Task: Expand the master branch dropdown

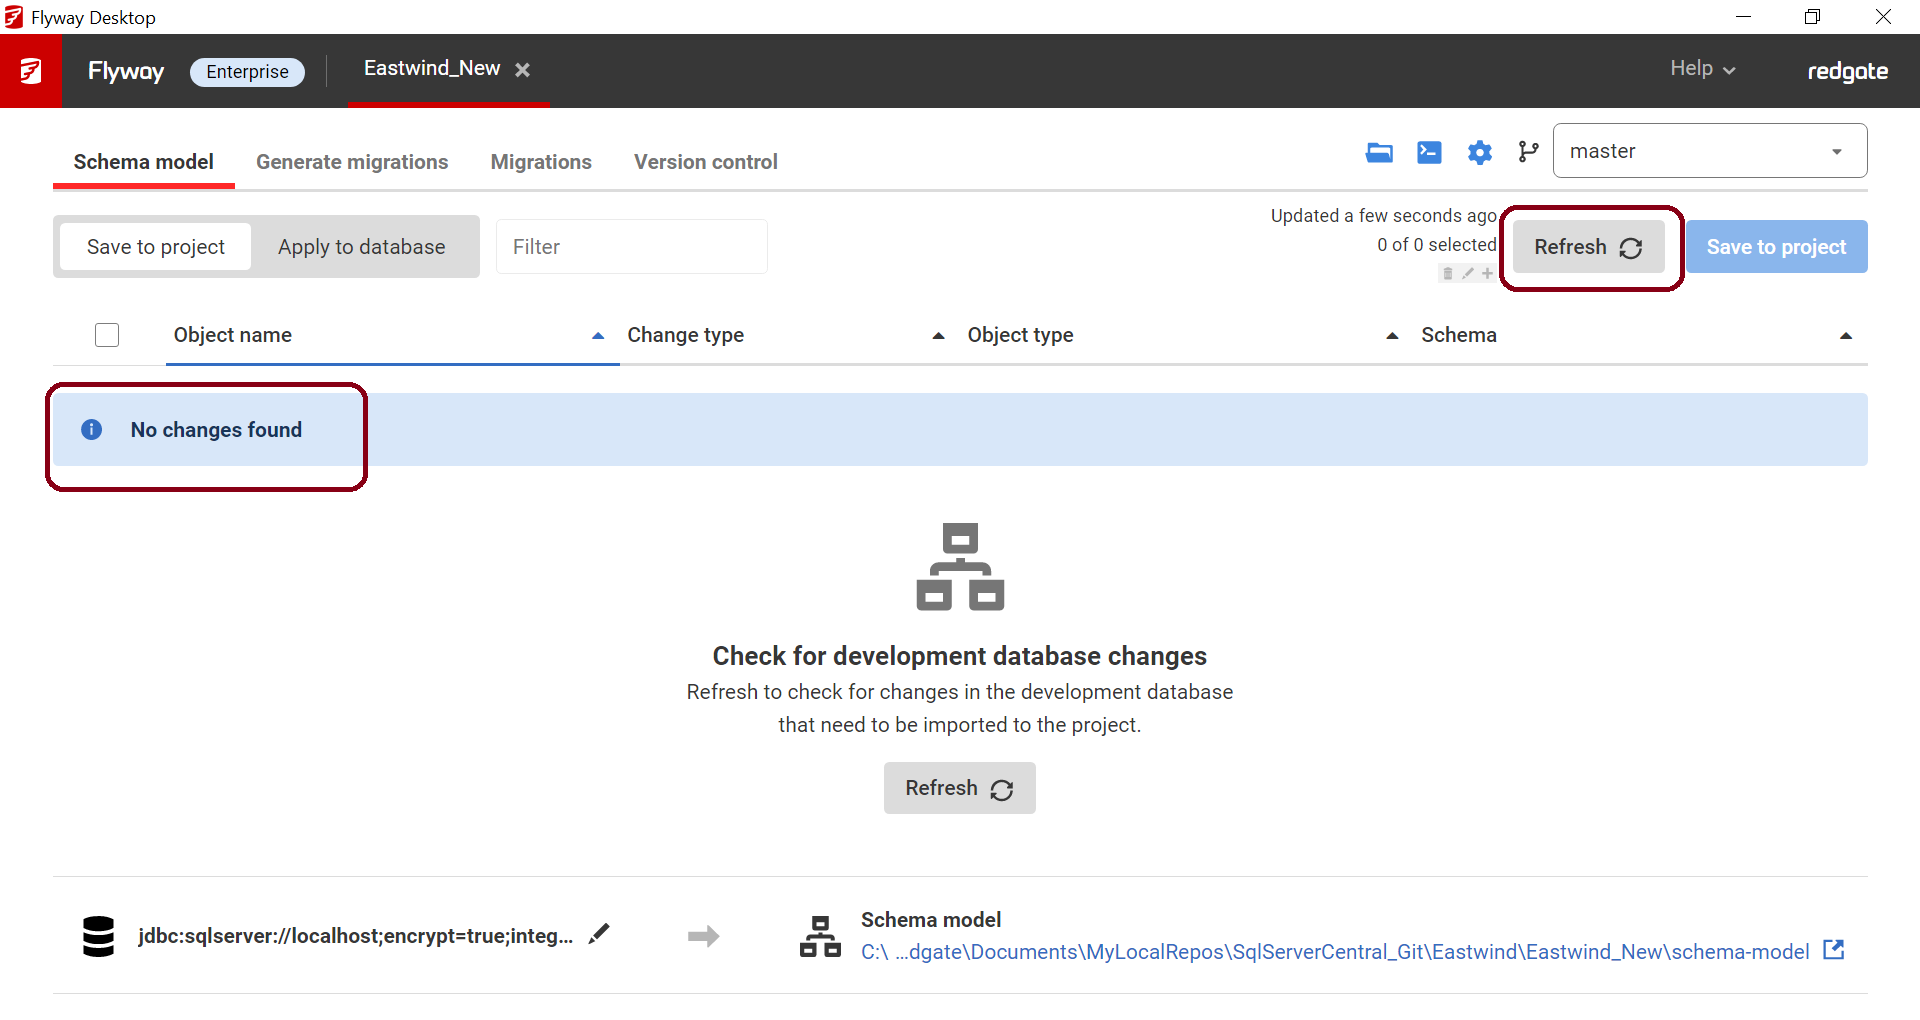Action: click(x=1709, y=151)
